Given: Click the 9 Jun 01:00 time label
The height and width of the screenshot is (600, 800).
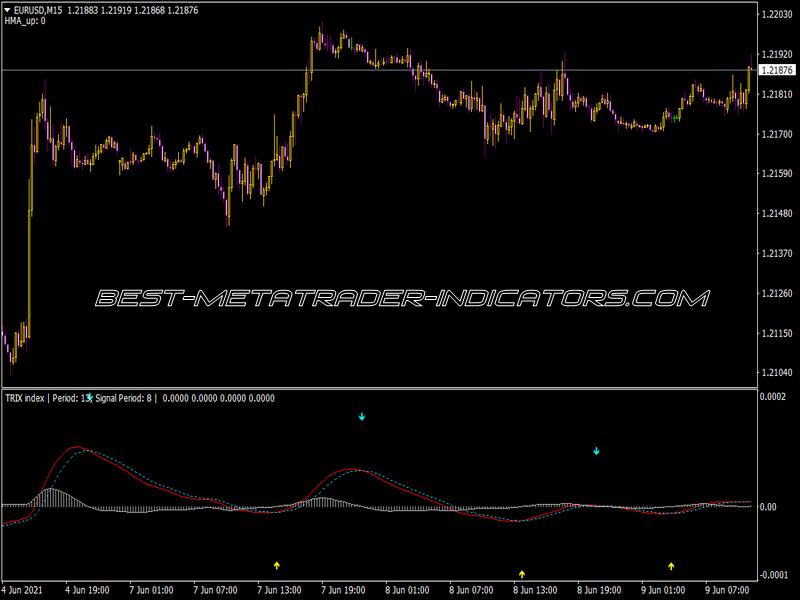Looking at the screenshot, I should click(663, 590).
